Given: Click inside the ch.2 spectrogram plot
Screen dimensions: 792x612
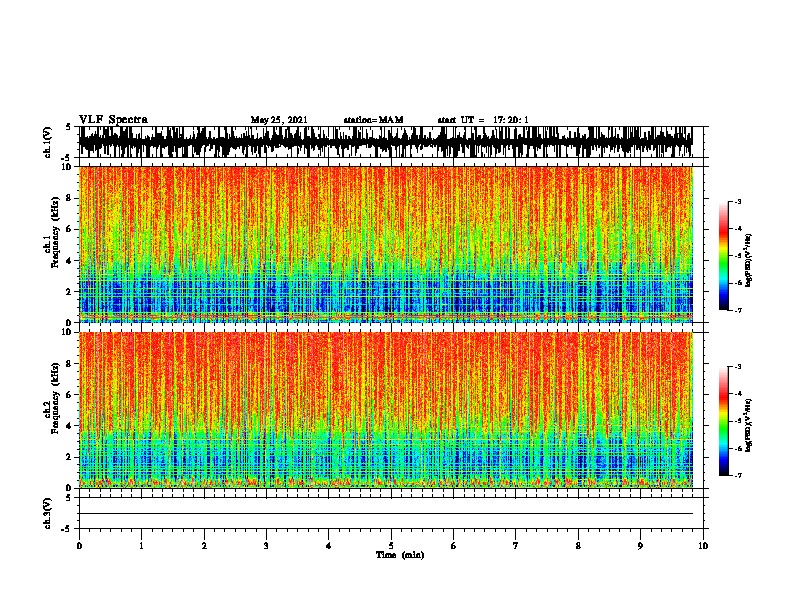Looking at the screenshot, I should (x=386, y=410).
